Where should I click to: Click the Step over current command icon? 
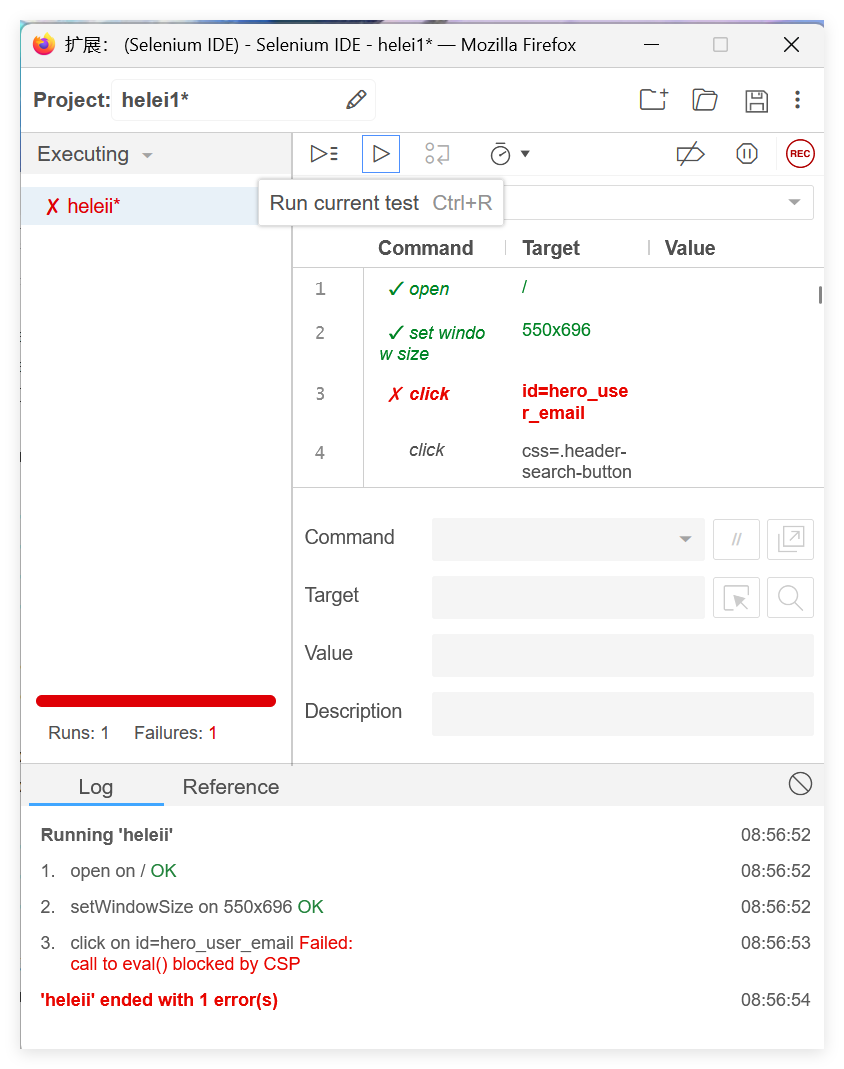pos(437,154)
